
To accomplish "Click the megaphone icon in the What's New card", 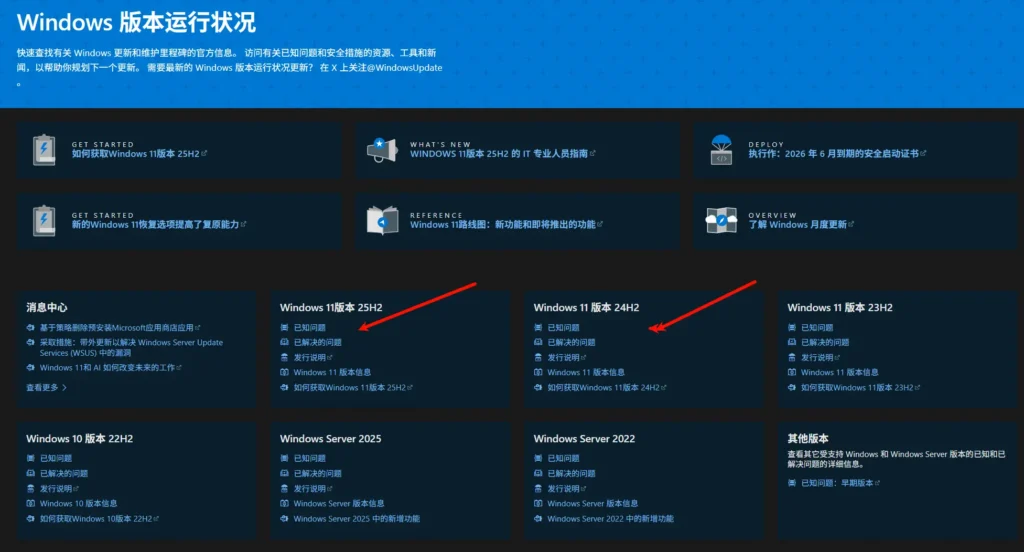I will 382,150.
